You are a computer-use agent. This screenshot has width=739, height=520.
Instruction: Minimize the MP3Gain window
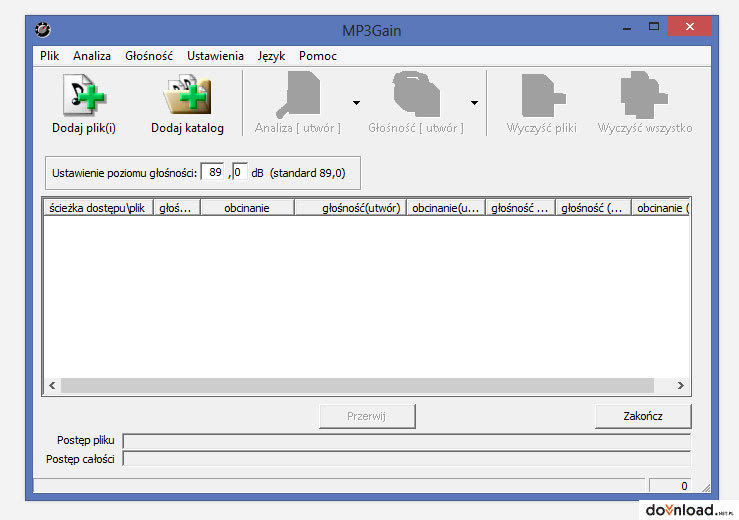click(x=626, y=27)
